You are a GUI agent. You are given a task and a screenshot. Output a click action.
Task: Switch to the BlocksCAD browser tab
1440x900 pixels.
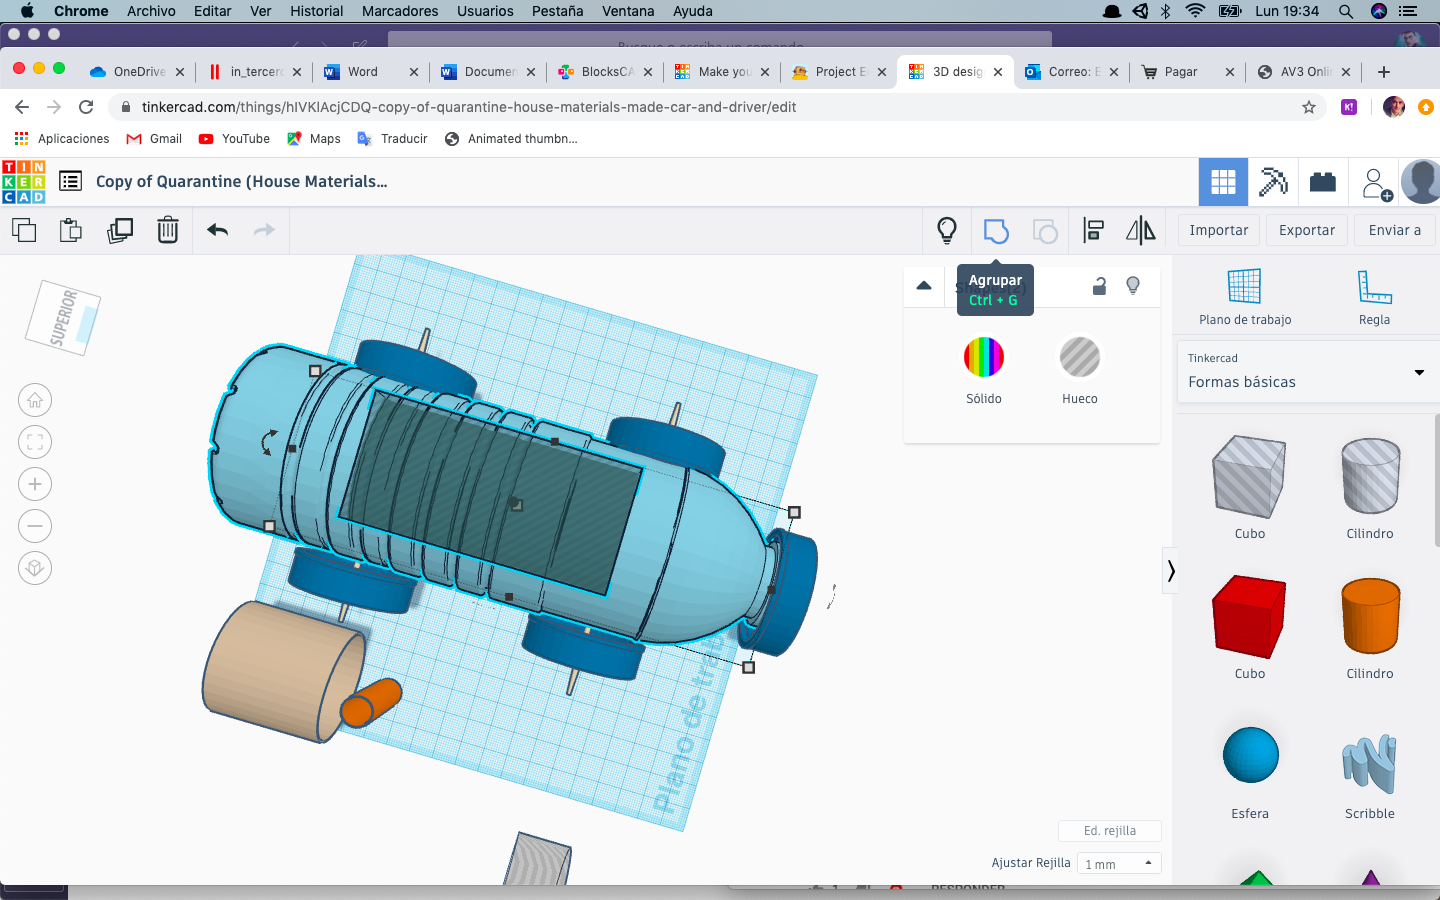coord(604,72)
